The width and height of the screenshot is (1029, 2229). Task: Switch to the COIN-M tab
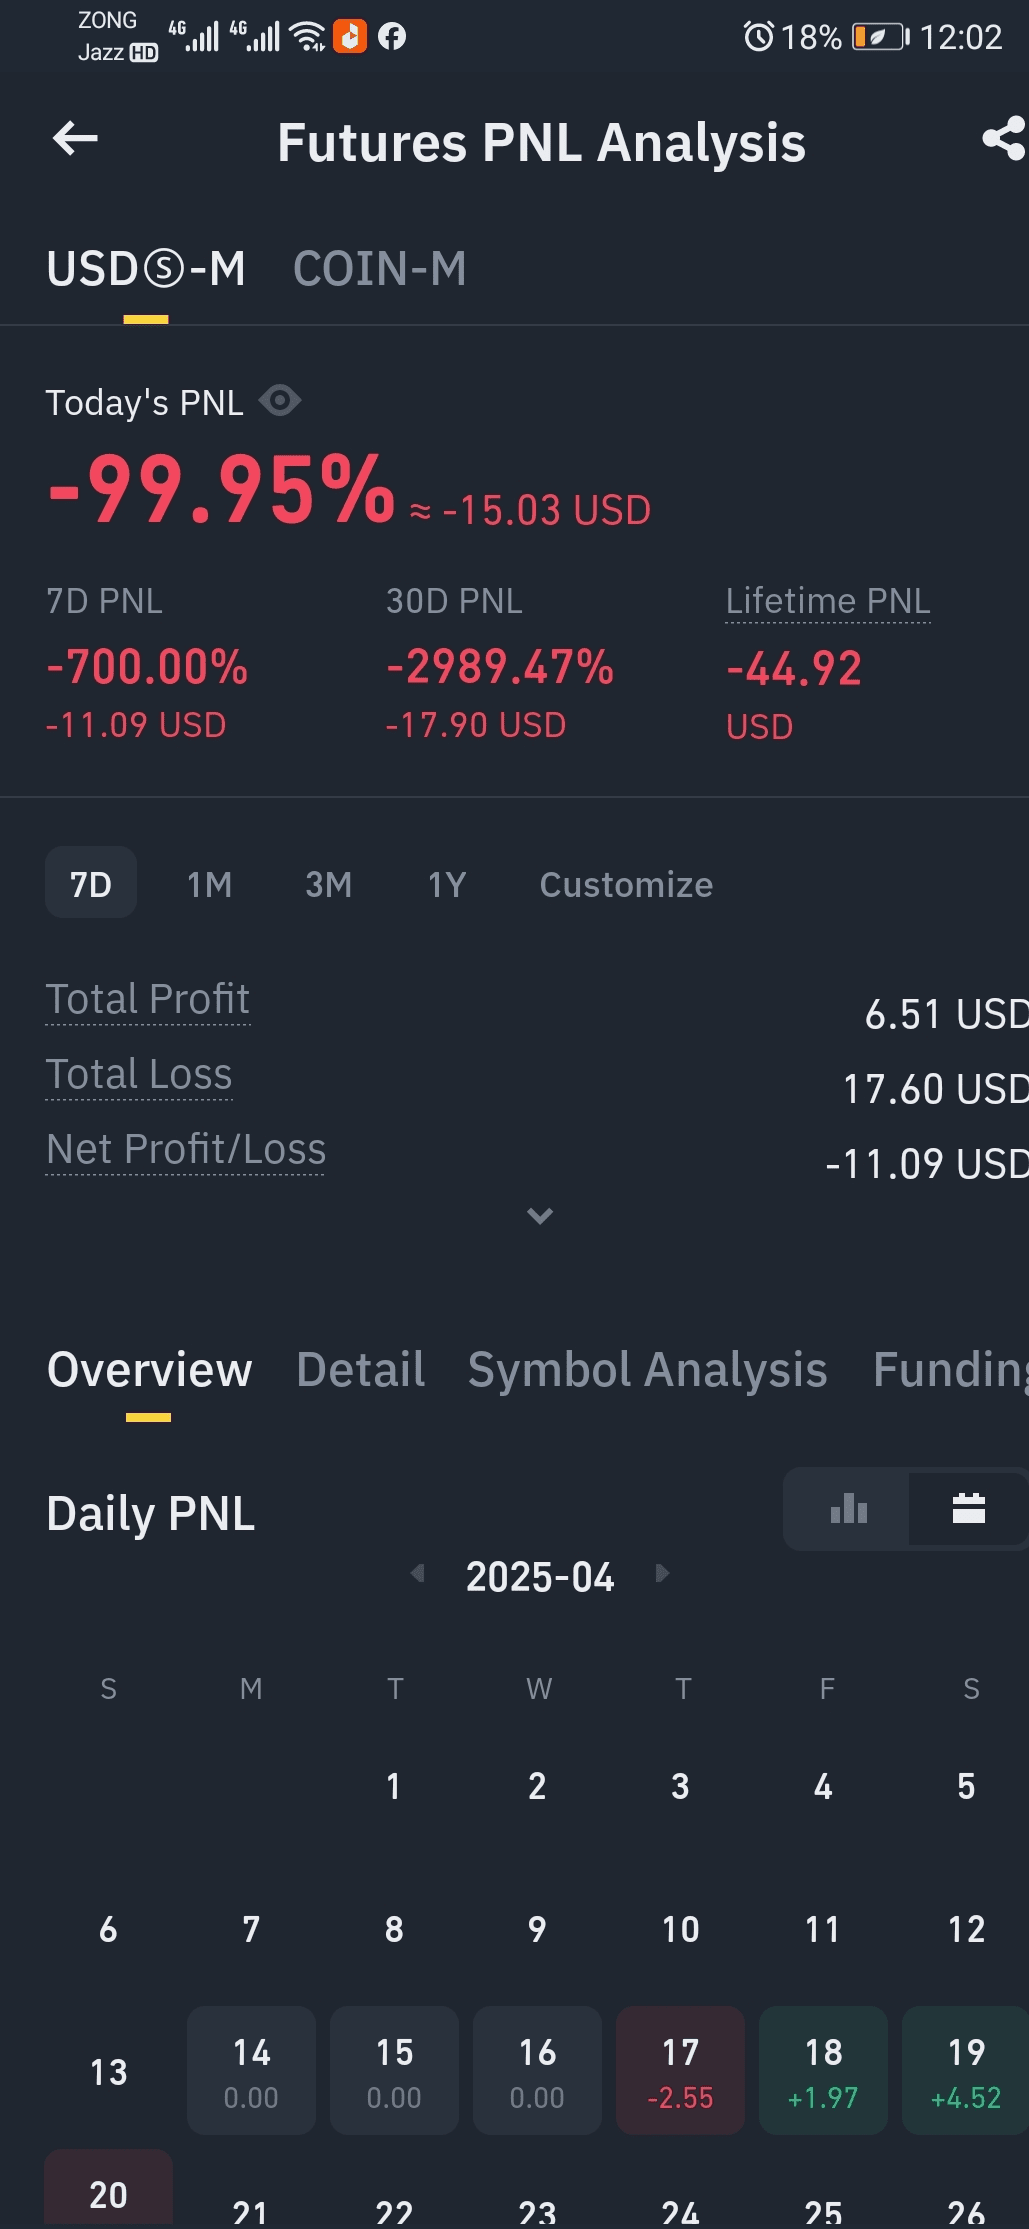380,269
